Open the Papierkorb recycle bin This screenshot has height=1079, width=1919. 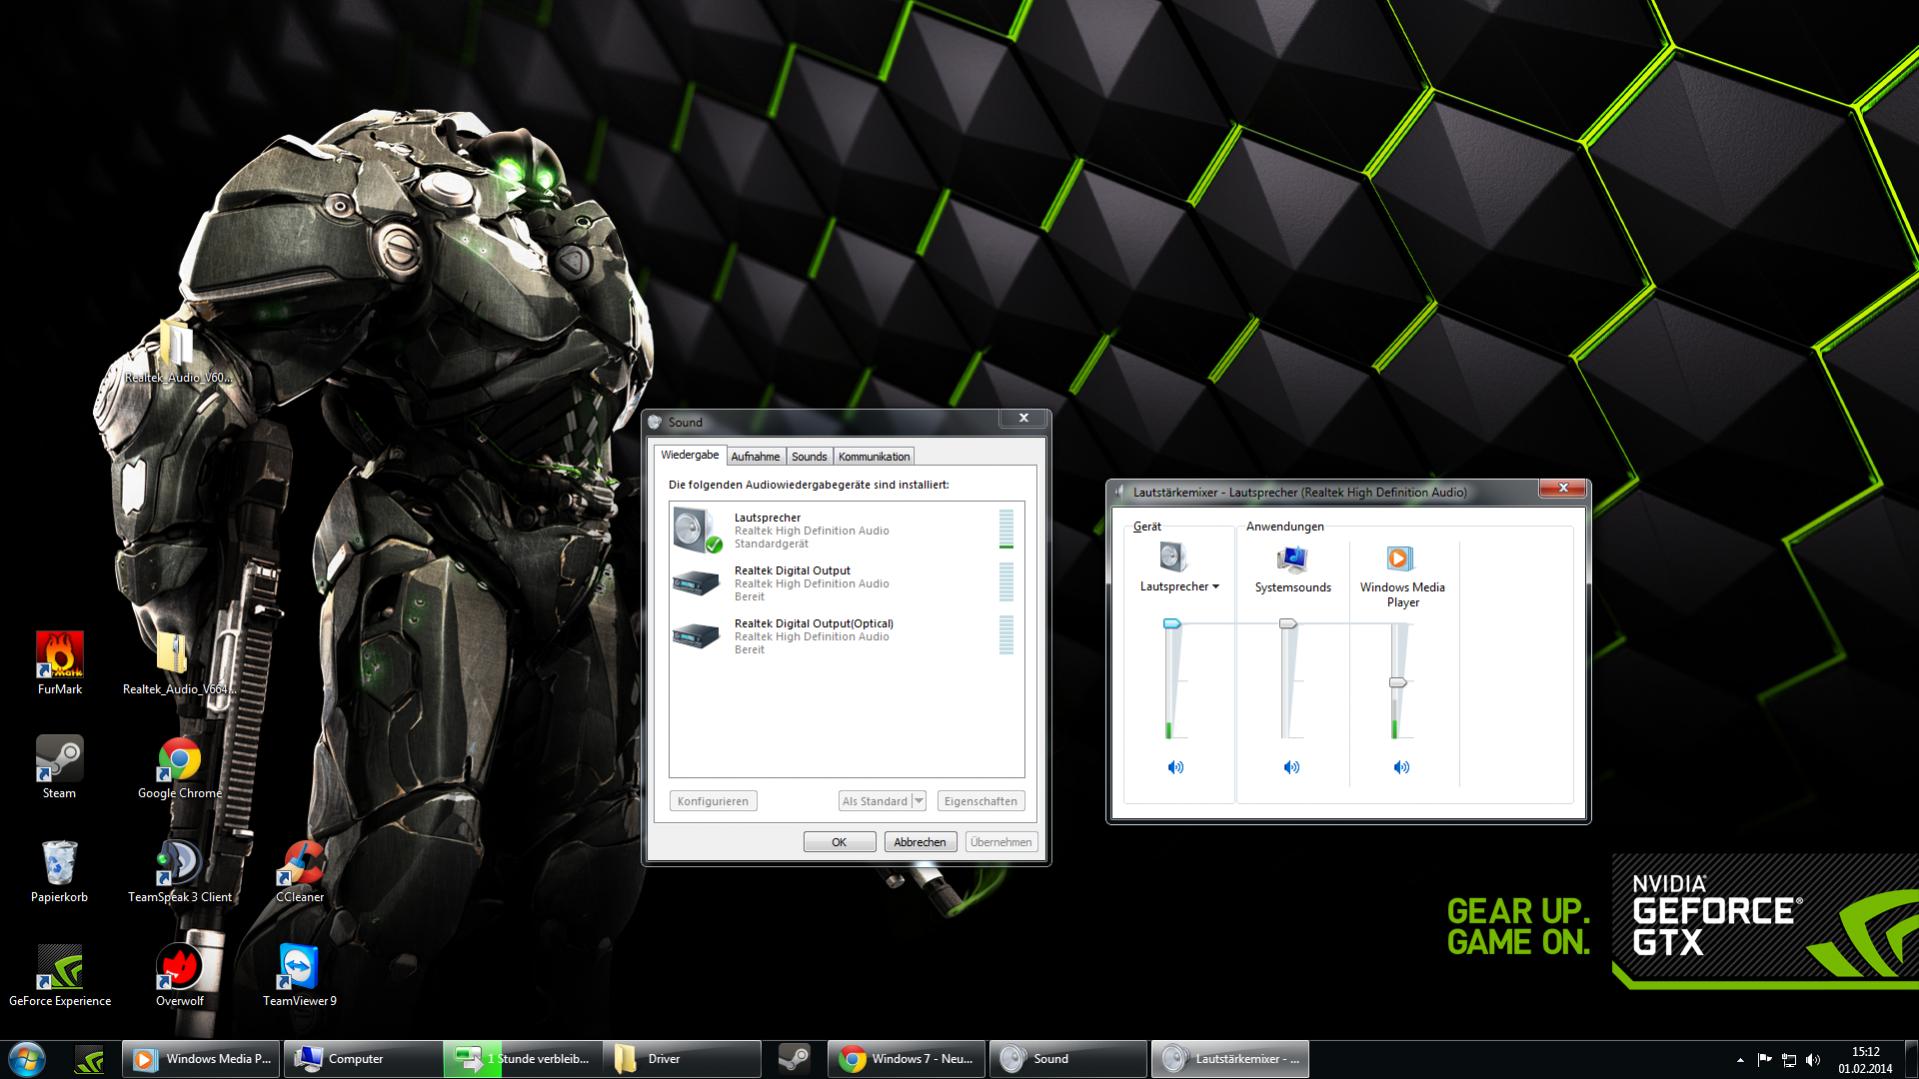59,870
